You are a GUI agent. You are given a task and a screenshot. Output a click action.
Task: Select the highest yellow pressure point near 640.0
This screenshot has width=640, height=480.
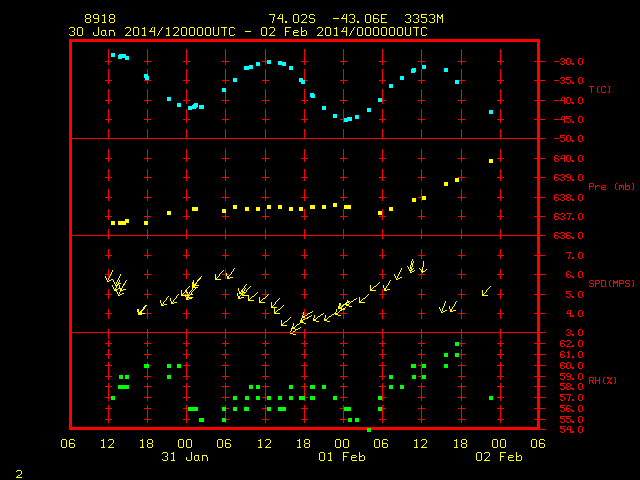[491, 161]
